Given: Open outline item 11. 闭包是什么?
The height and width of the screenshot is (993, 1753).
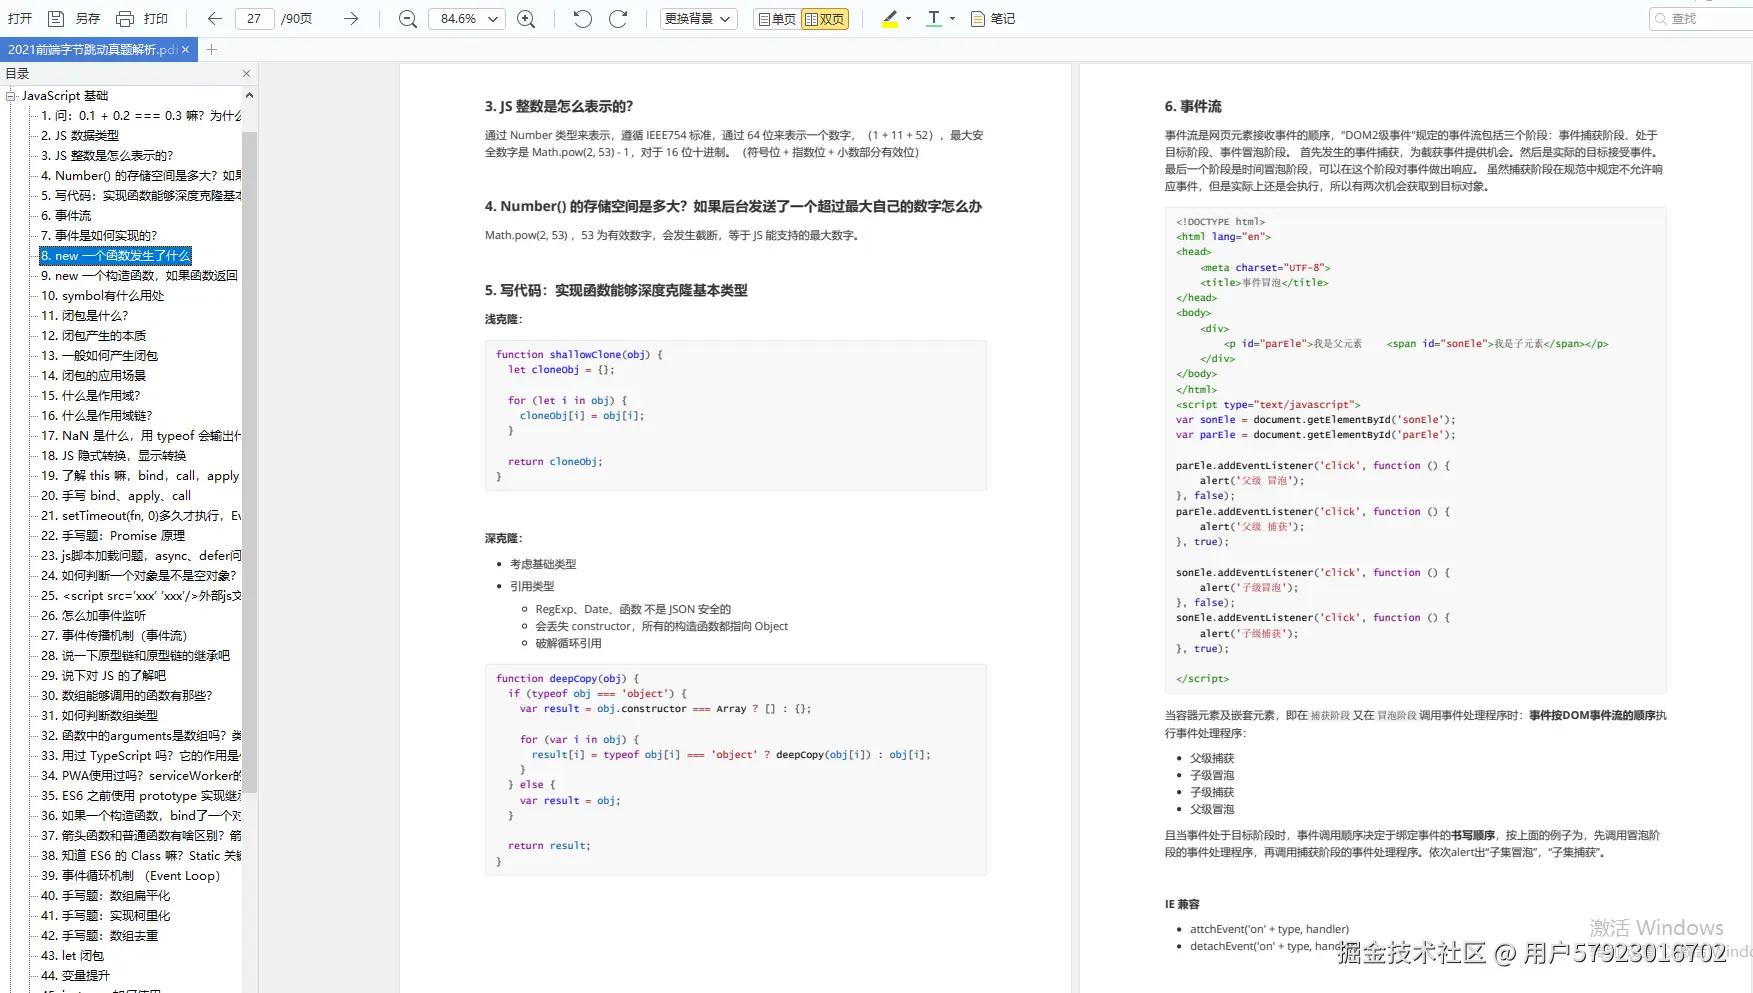Looking at the screenshot, I should (x=85, y=315).
